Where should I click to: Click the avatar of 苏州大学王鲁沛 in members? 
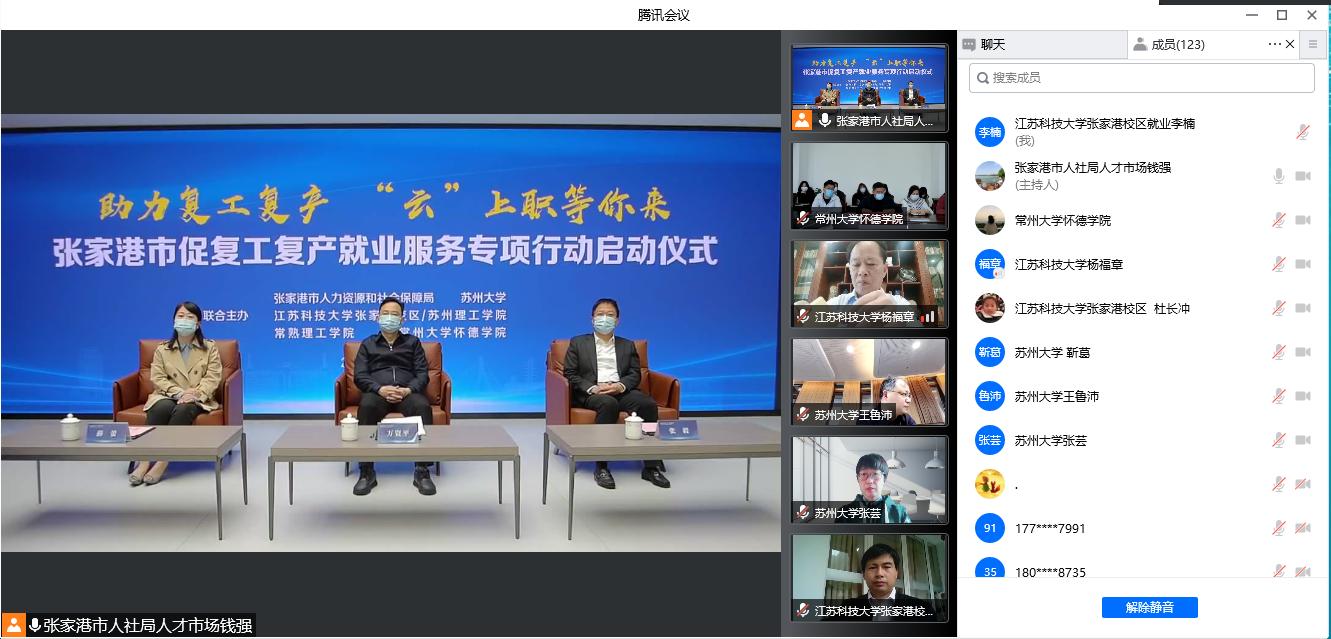(989, 396)
